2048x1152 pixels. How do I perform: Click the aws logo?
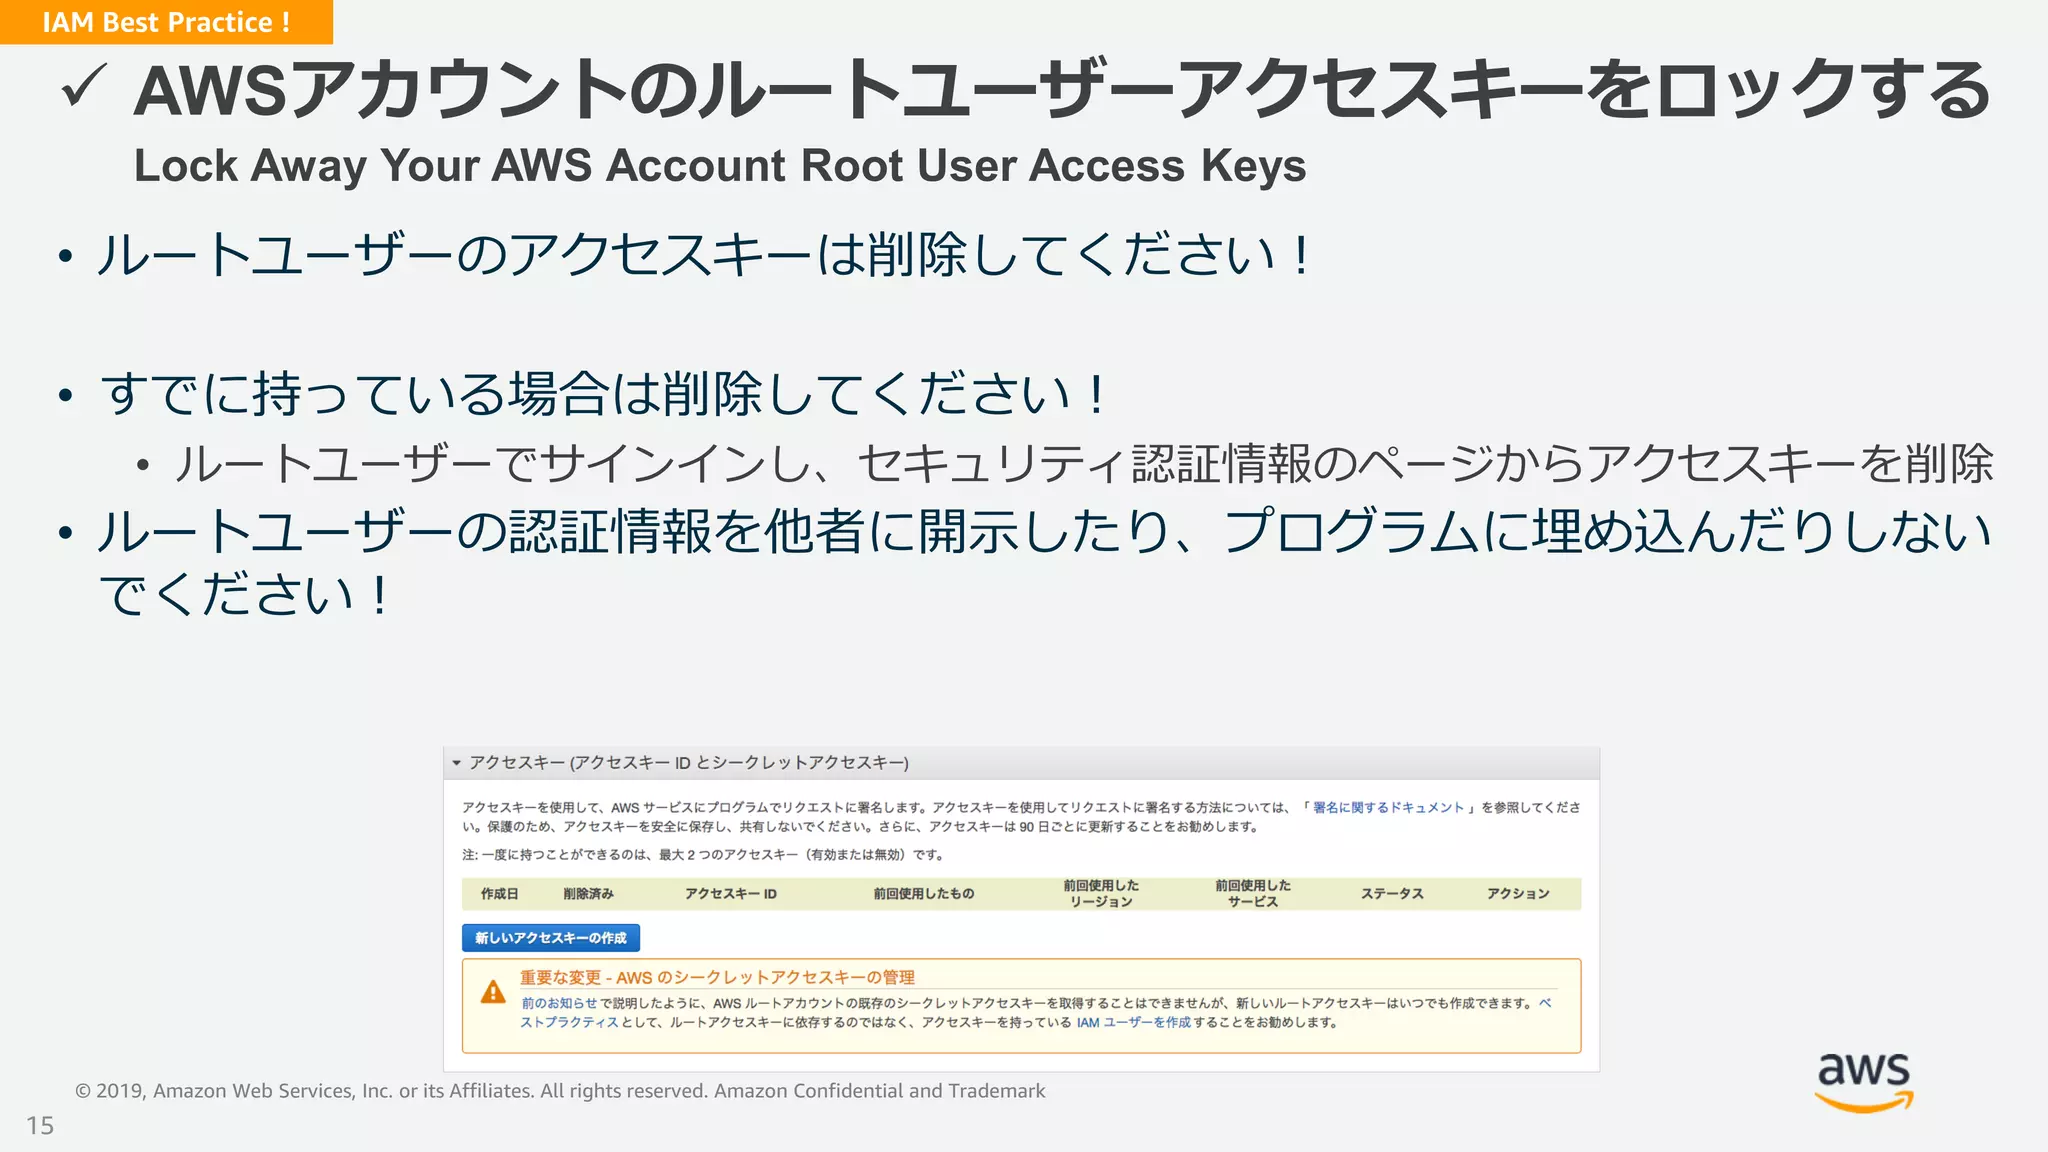coord(1864,1081)
